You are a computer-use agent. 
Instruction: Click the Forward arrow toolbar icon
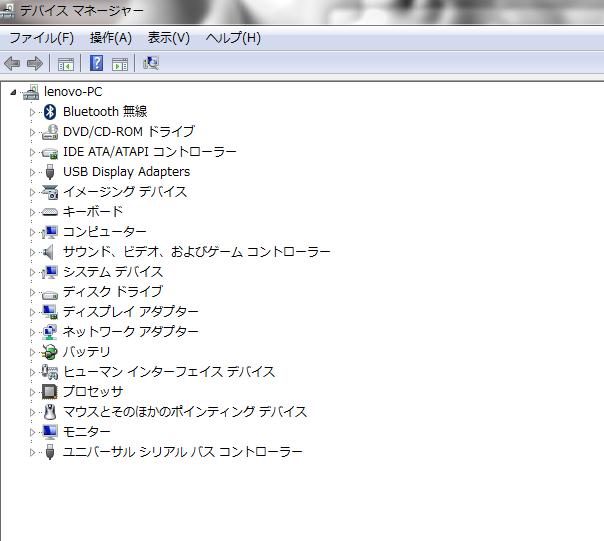tap(35, 63)
